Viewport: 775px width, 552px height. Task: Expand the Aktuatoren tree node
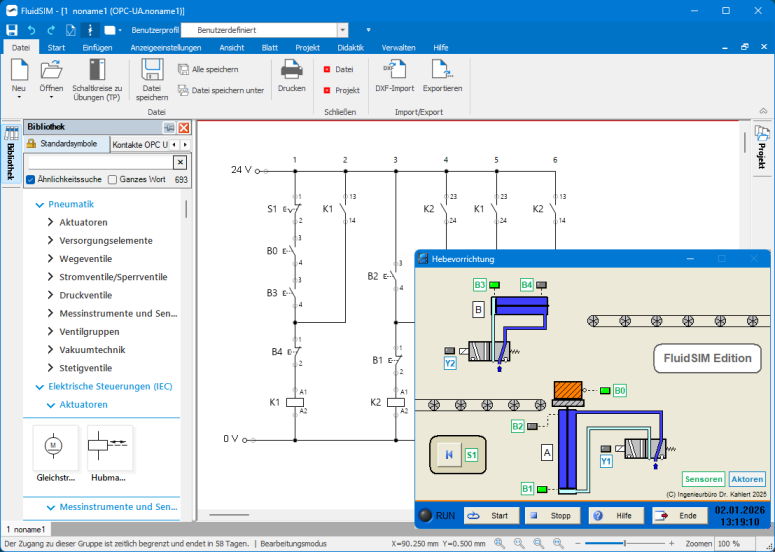click(x=51, y=222)
